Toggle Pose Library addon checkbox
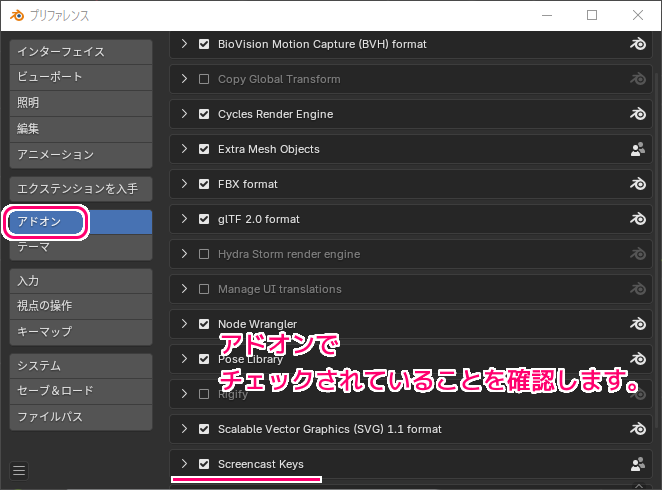The width and height of the screenshot is (662, 490). point(204,359)
